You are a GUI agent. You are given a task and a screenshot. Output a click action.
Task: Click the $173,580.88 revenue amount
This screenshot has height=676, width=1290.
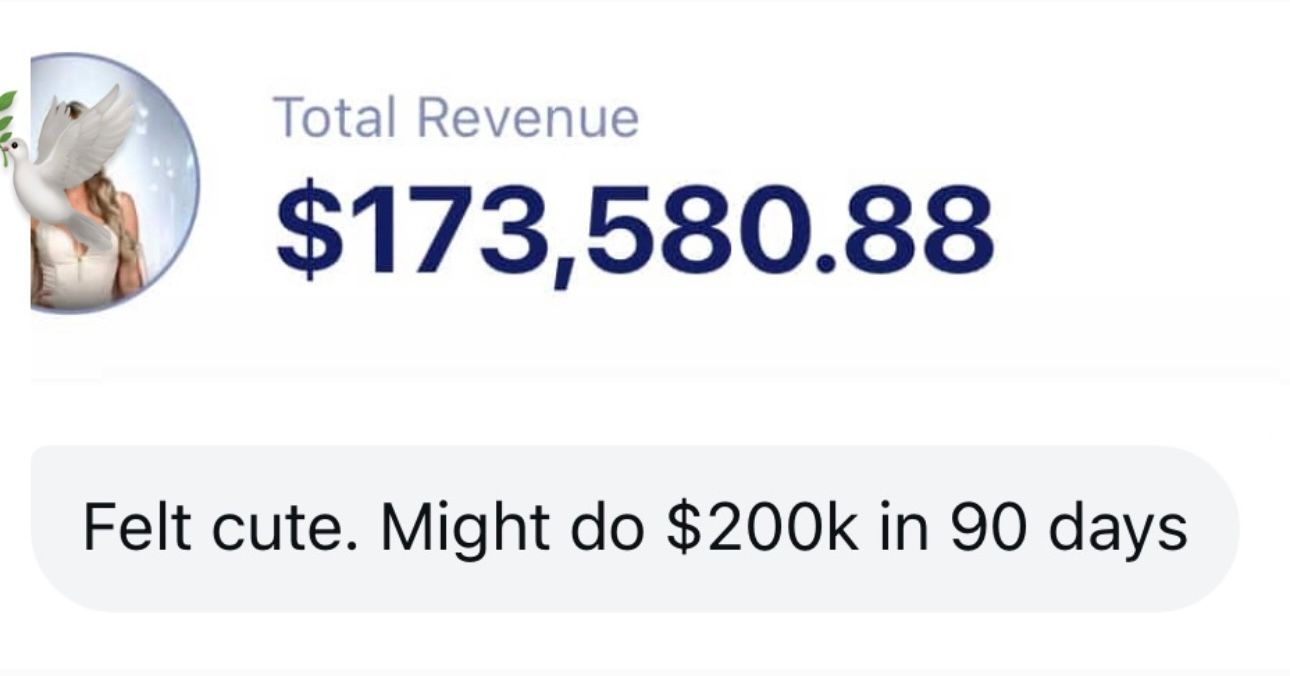[x=634, y=231]
